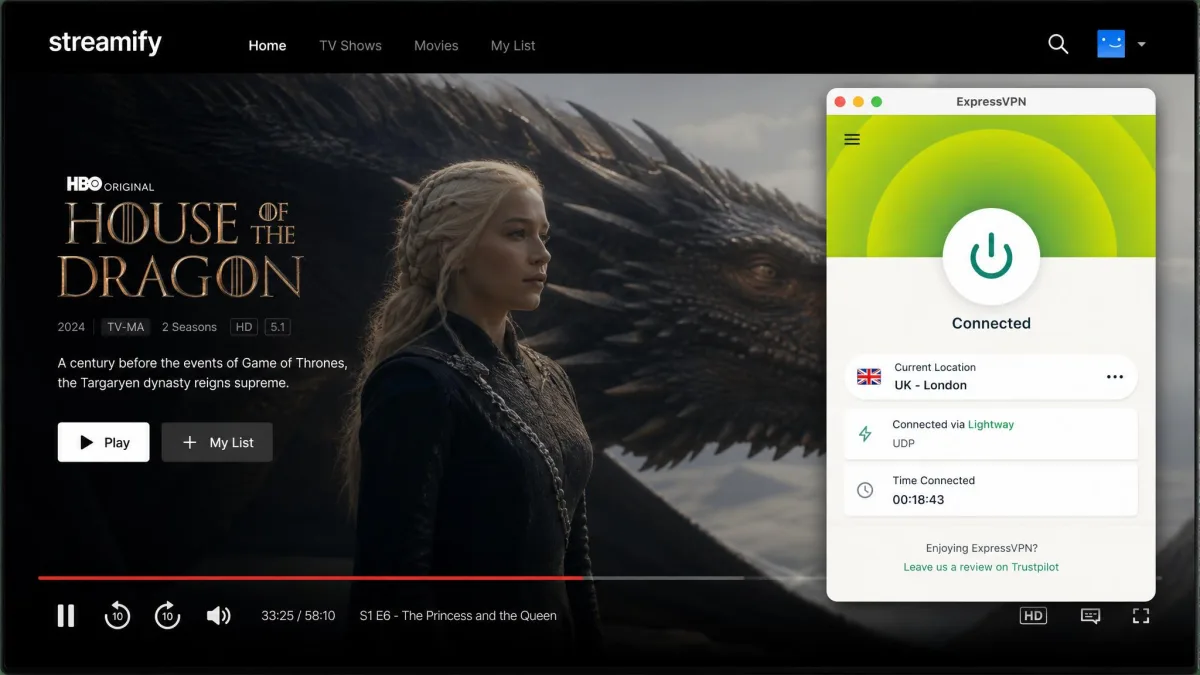Open the TV Shows tab
Image resolution: width=1200 pixels, height=675 pixels.
[x=351, y=45]
